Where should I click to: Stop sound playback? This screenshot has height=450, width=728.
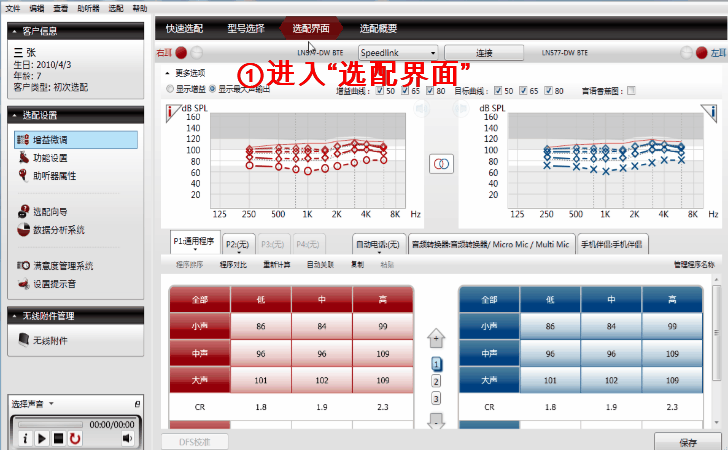pos(58,438)
